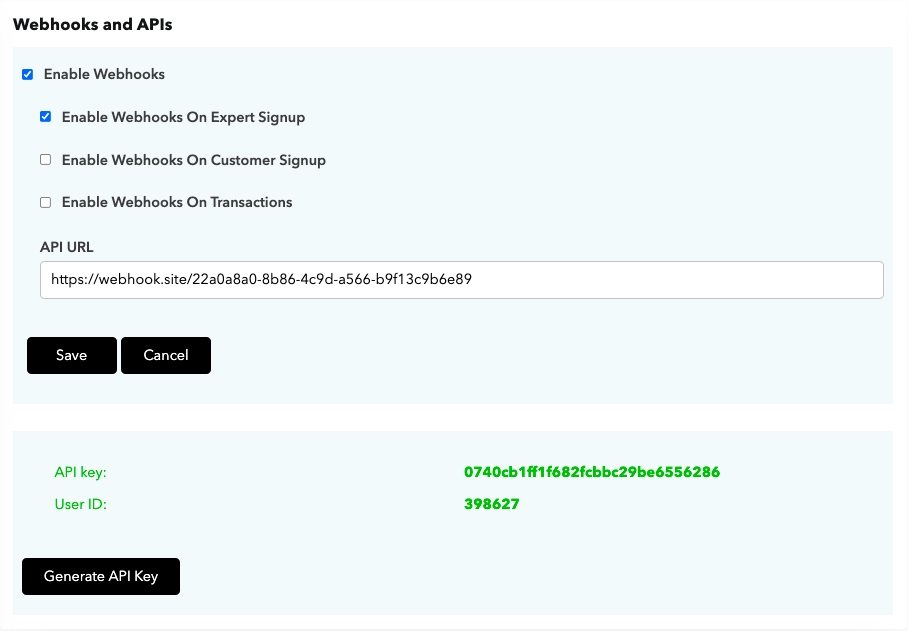This screenshot has height=631, width=908.
Task: Cancel the webhook changes
Action: 166,355
